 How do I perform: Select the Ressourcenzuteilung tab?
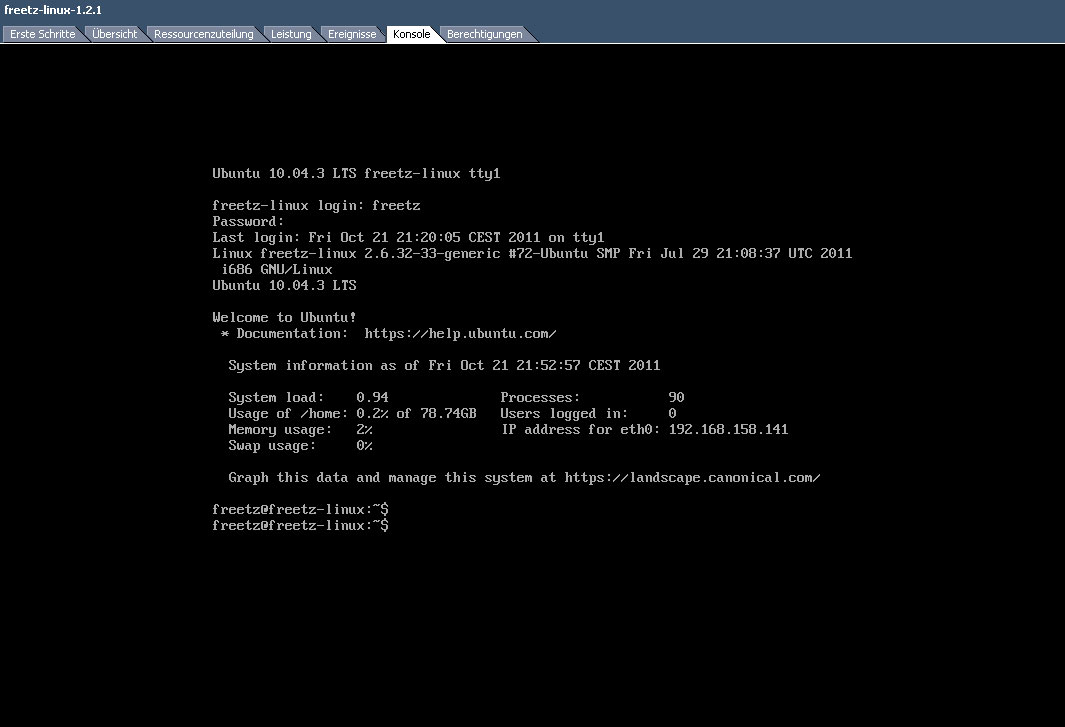click(x=203, y=34)
